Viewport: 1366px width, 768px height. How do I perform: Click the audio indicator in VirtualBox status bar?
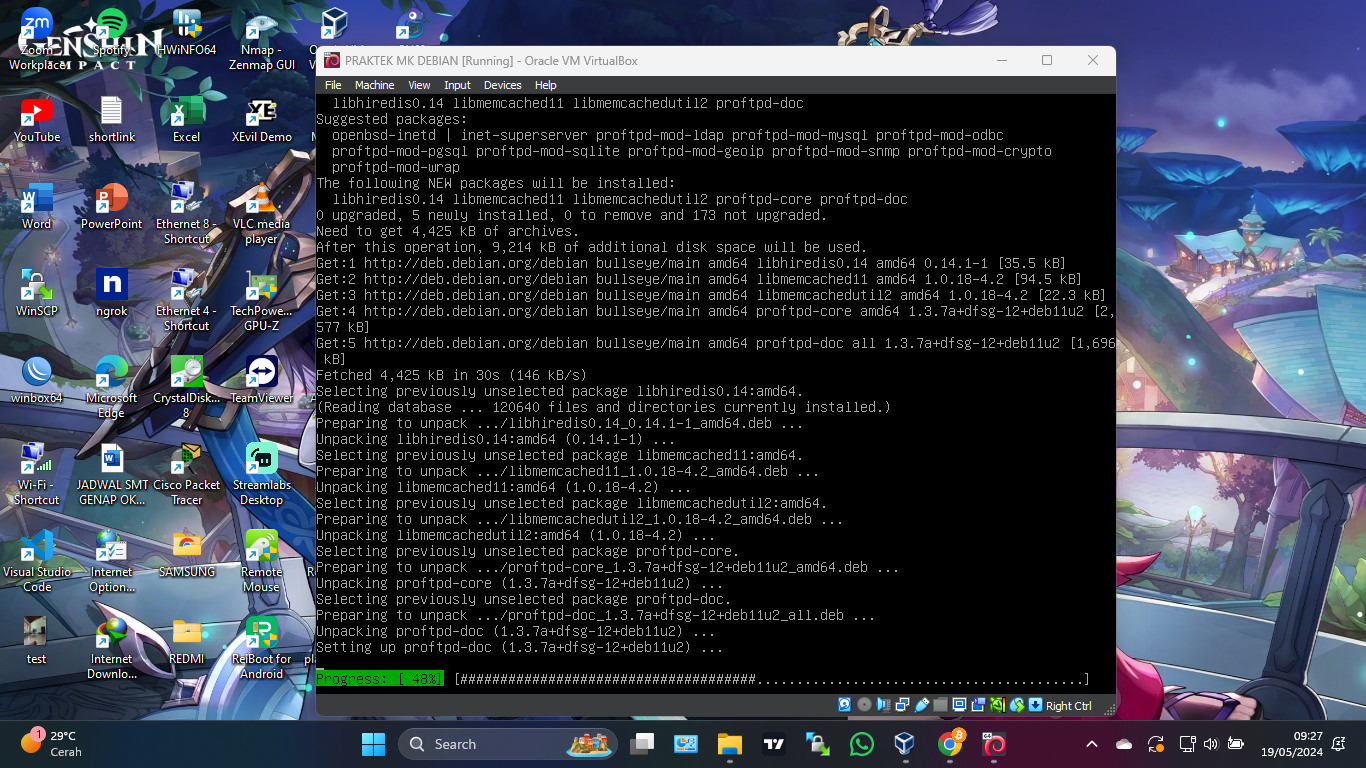(883, 705)
